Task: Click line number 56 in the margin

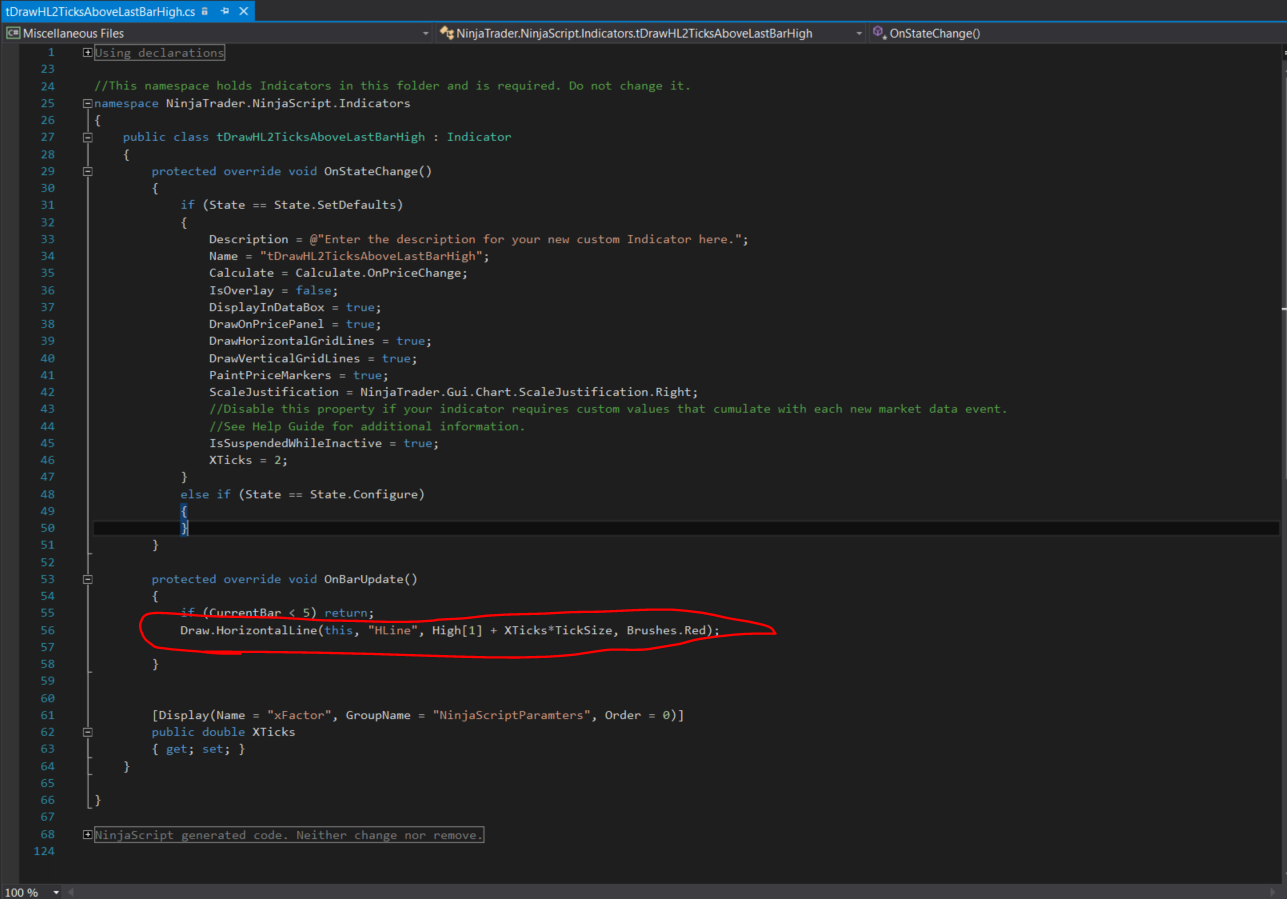Action: point(48,630)
